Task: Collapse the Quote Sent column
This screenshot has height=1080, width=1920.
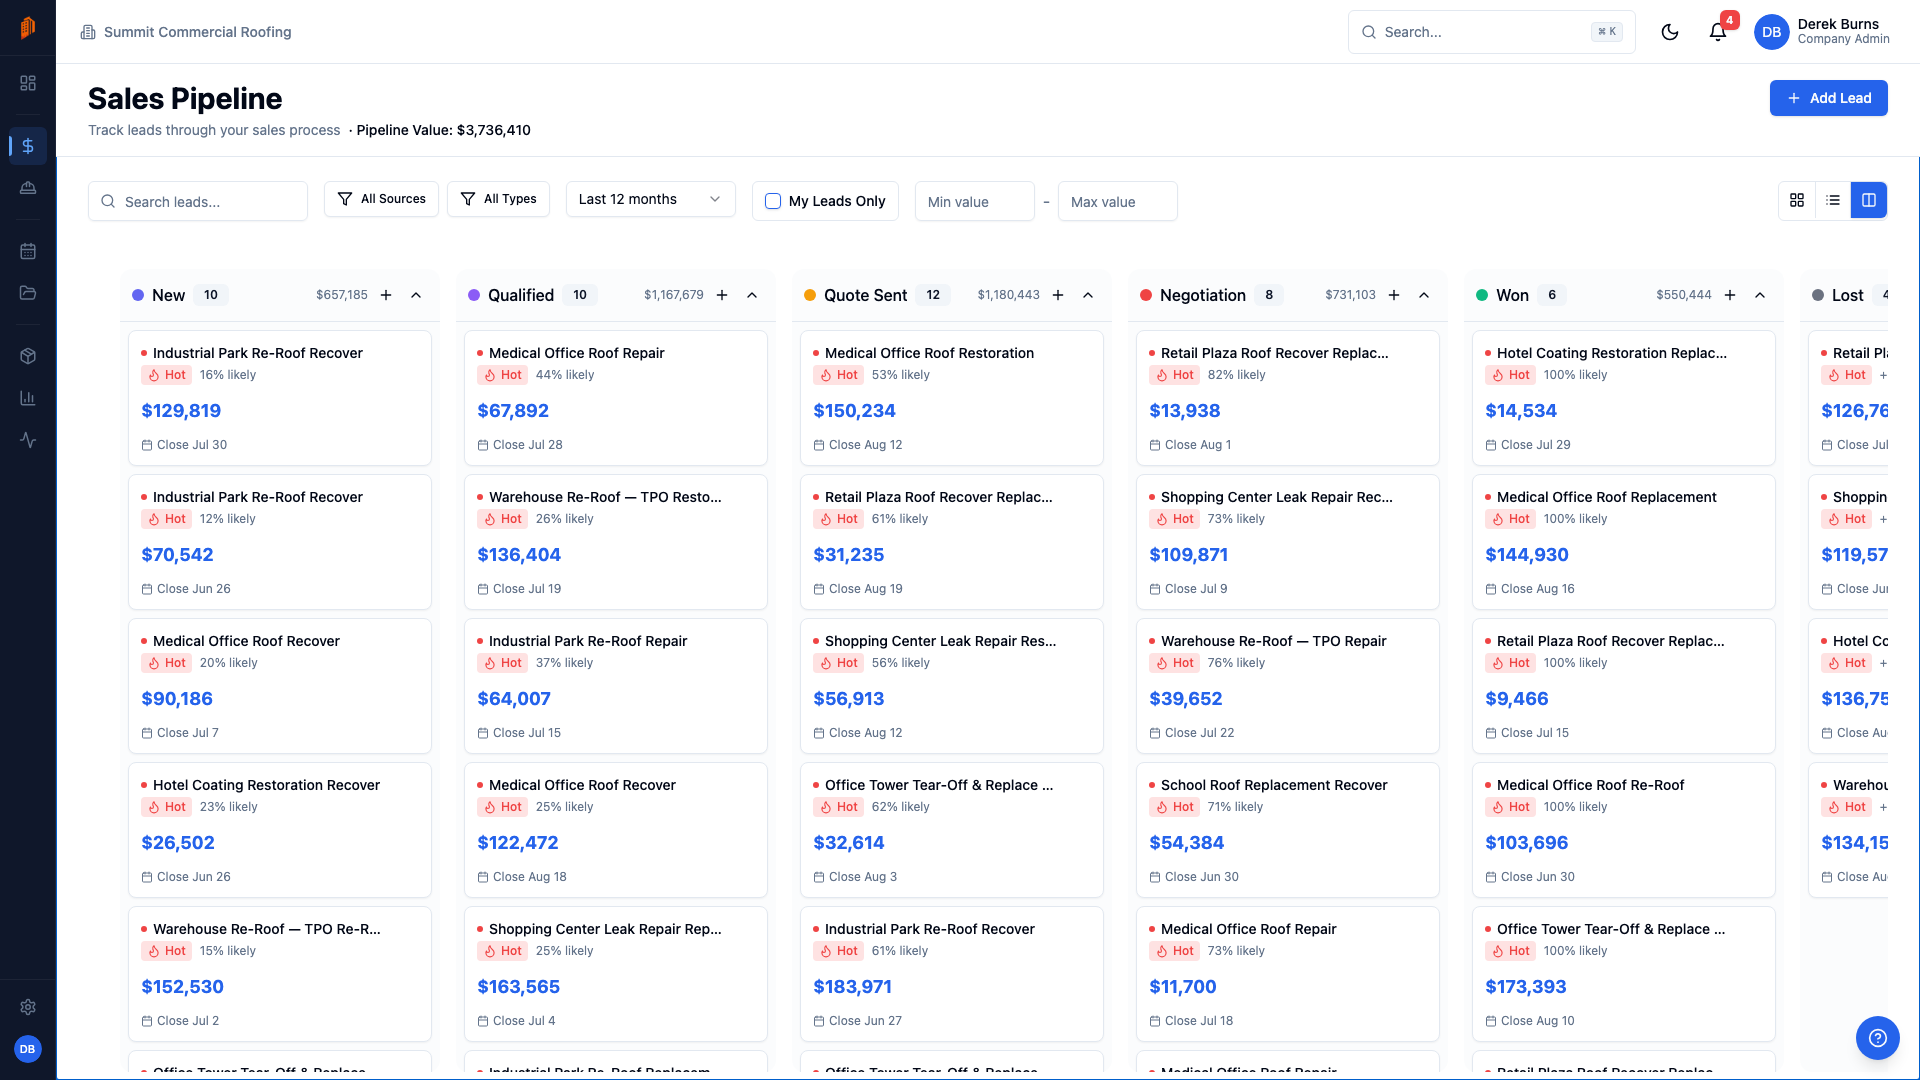Action: click(x=1088, y=295)
